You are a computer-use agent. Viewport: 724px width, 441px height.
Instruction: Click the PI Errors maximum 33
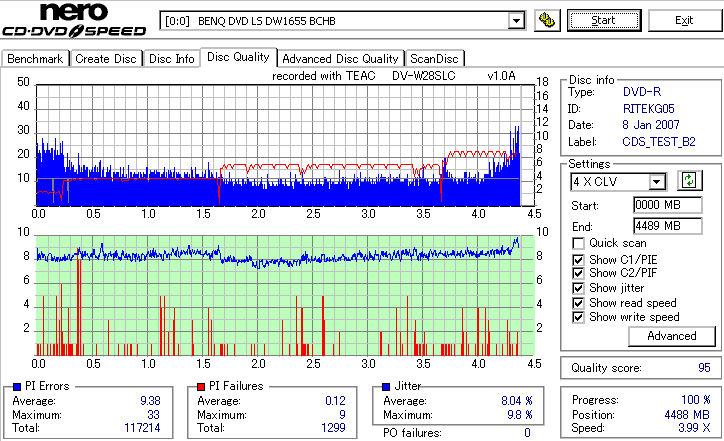(153, 415)
